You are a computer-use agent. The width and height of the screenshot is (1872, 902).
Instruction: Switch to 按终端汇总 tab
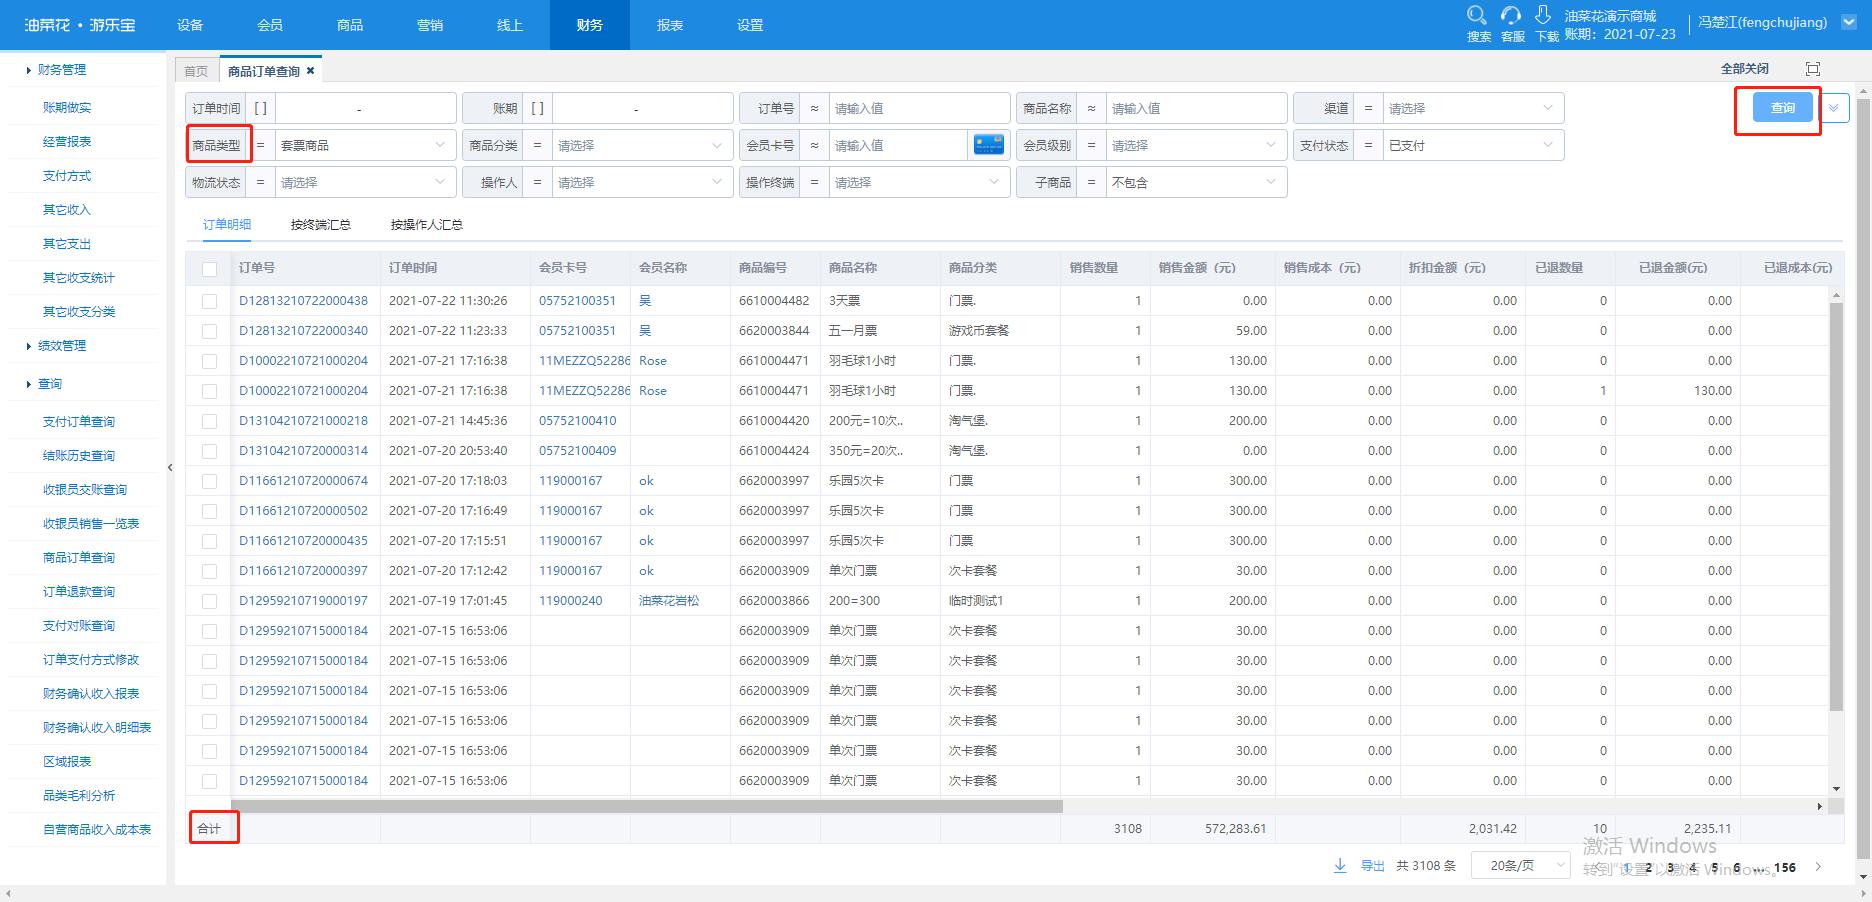click(321, 225)
